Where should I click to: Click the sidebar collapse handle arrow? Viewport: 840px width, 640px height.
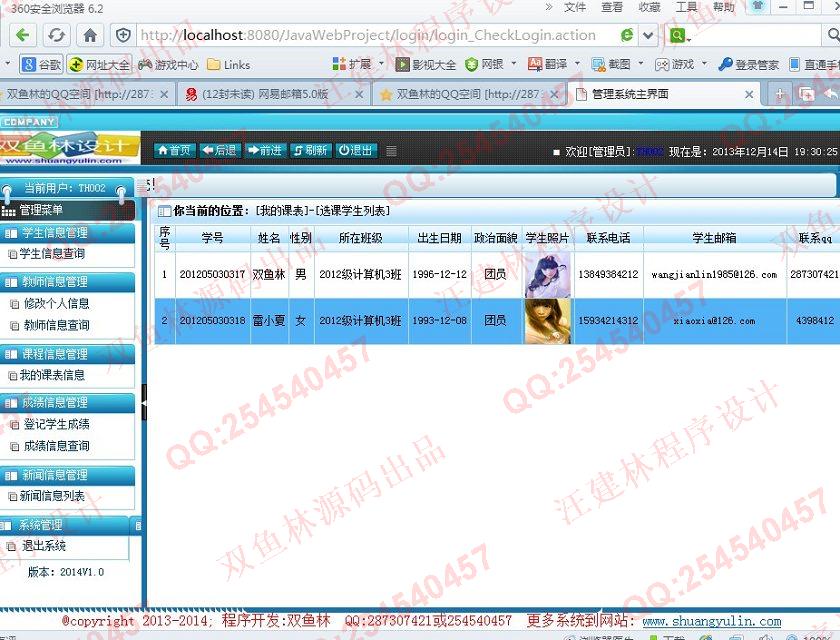(144, 402)
